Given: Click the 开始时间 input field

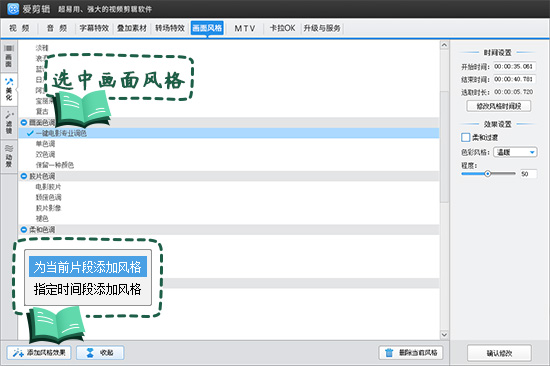Looking at the screenshot, I should (x=514, y=67).
